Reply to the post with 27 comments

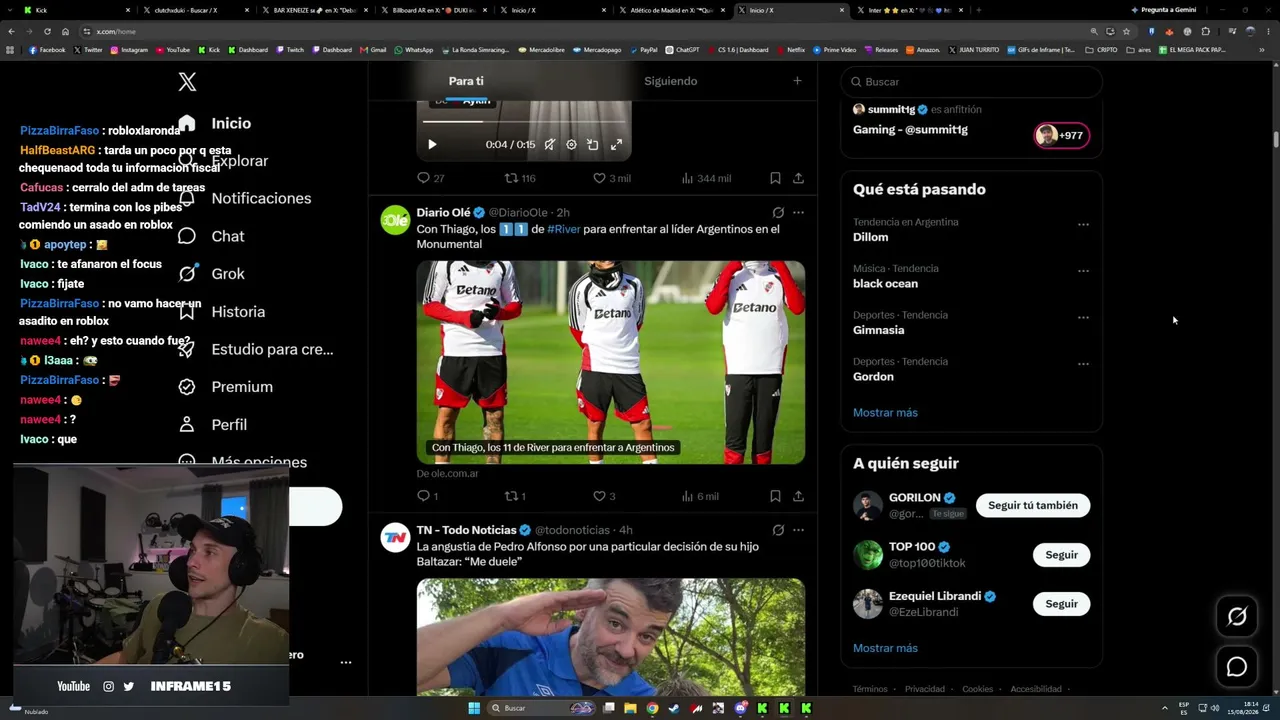pyautogui.click(x=431, y=178)
